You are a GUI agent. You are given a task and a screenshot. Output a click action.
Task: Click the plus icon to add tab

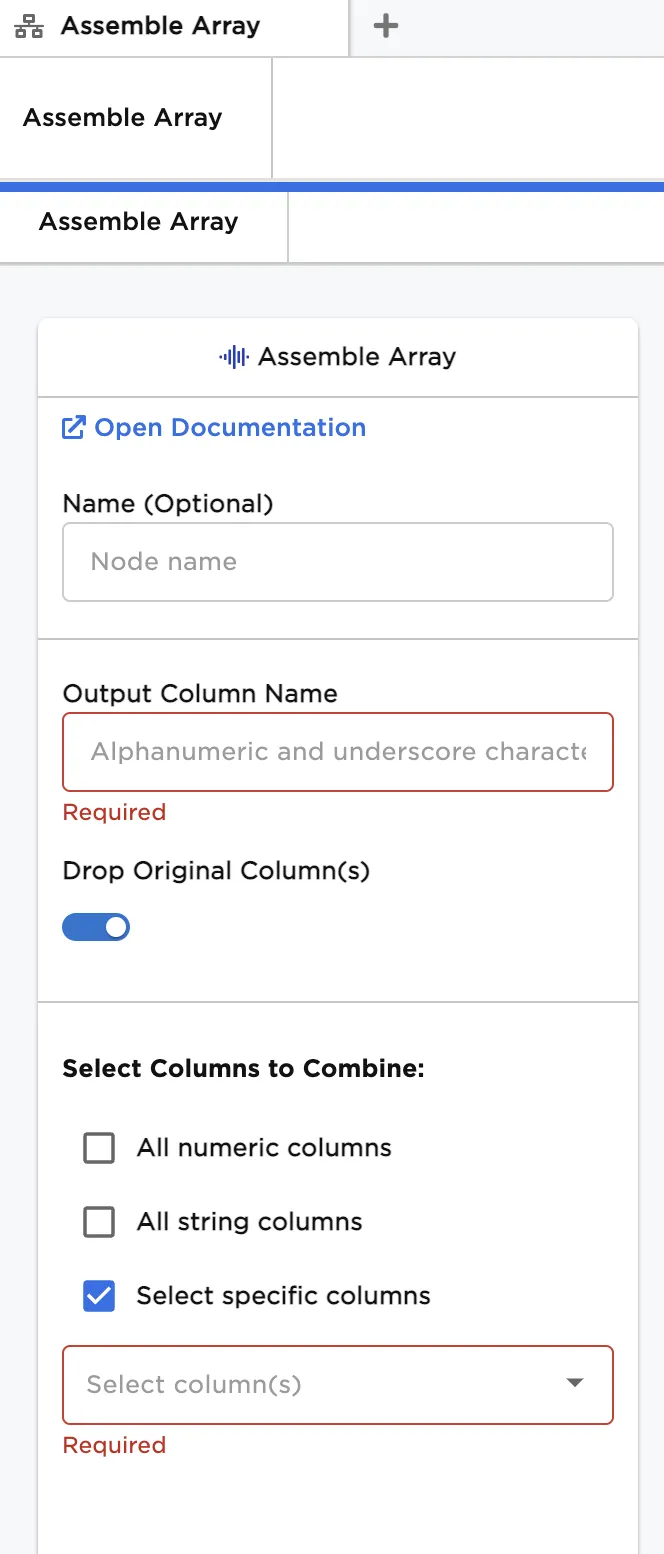tap(385, 27)
